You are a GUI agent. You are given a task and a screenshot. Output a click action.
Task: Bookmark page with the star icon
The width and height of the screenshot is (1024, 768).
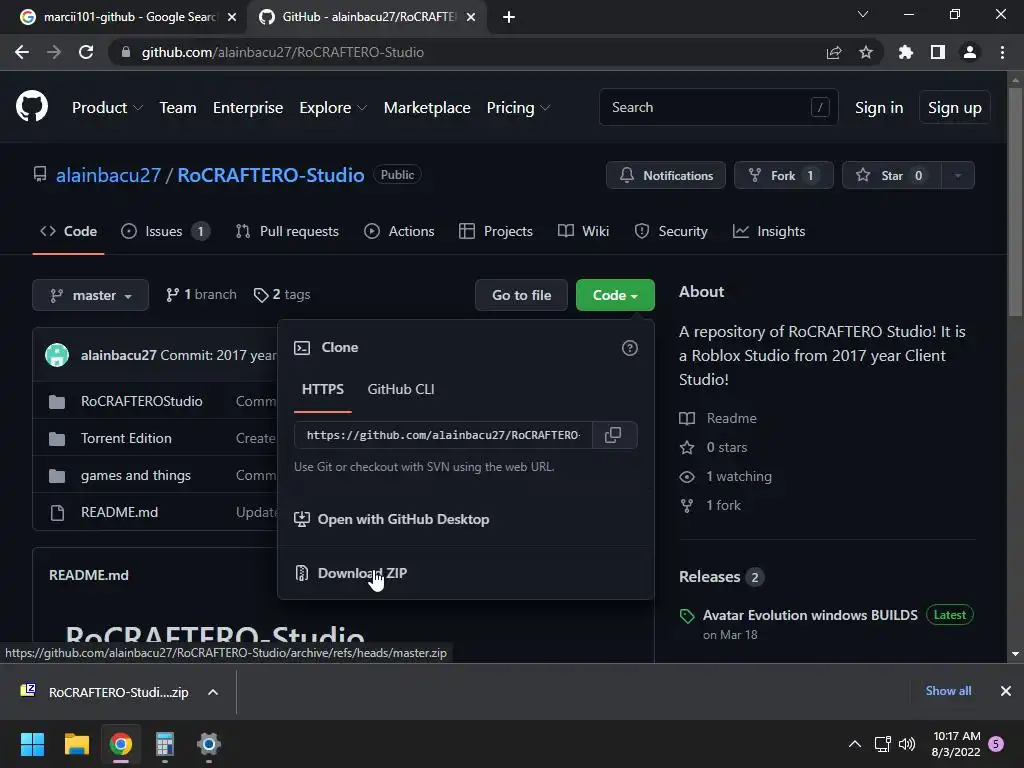coord(866,52)
